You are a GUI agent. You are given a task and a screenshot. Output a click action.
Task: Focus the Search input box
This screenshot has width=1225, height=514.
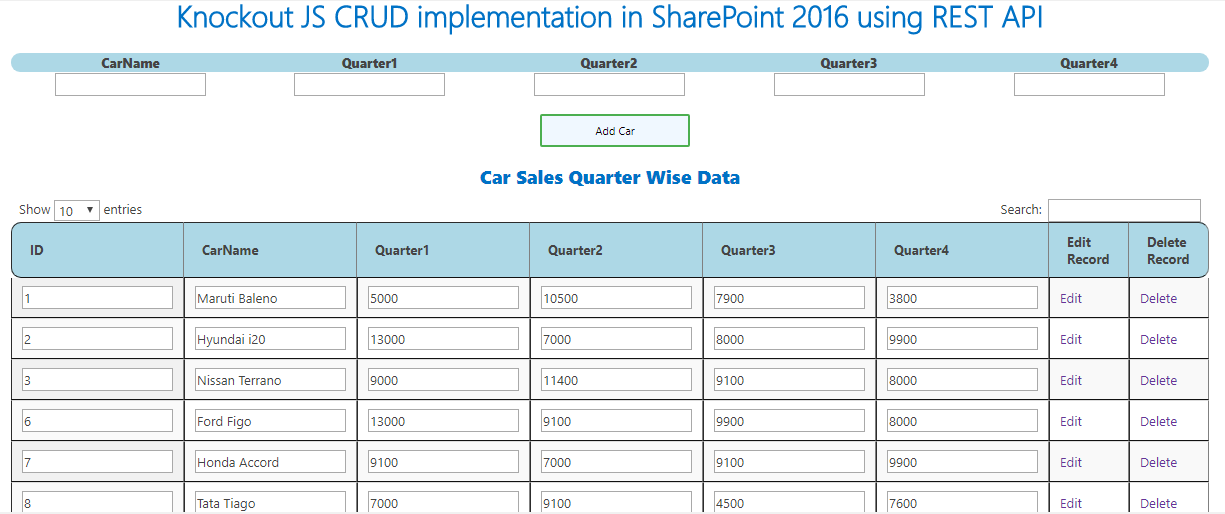click(x=1124, y=210)
